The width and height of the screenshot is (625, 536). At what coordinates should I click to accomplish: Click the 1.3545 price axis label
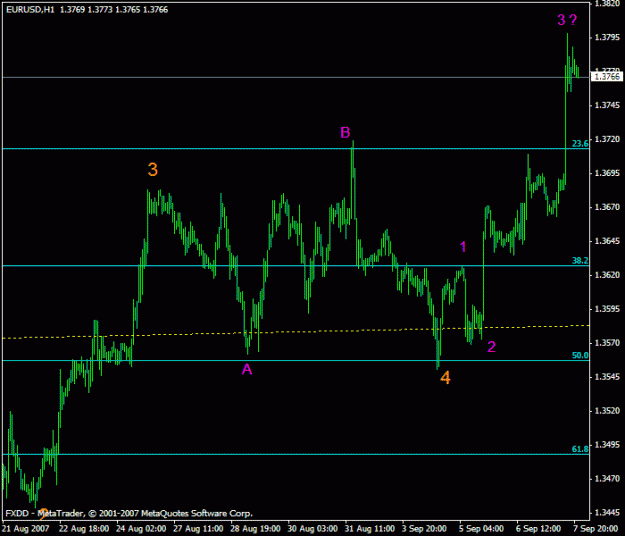[x=607, y=377]
